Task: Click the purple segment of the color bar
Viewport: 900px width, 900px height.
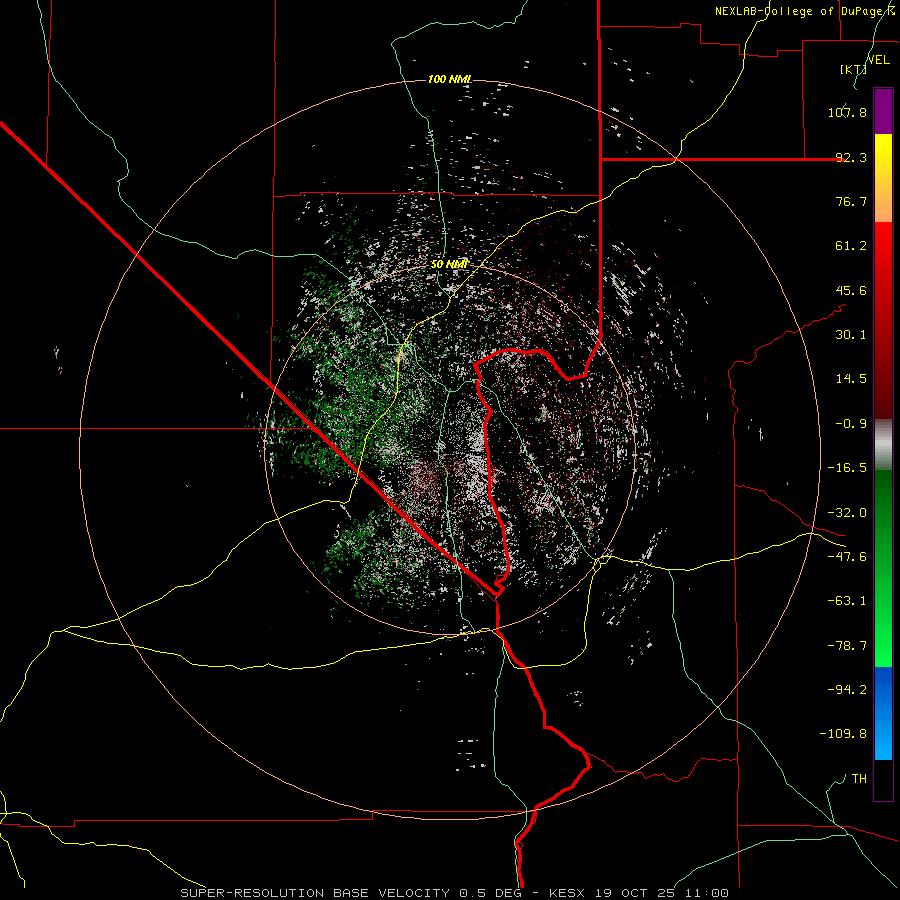Action: point(883,111)
